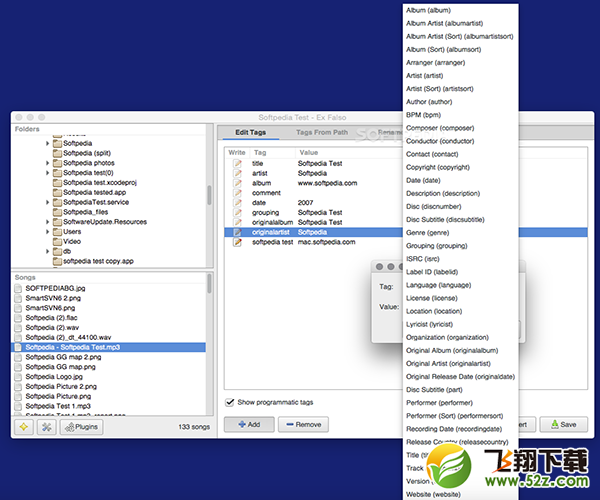Choose BPM (bpm) from the tag list
Image resolution: width=600 pixels, height=500 pixels.
tap(423, 115)
